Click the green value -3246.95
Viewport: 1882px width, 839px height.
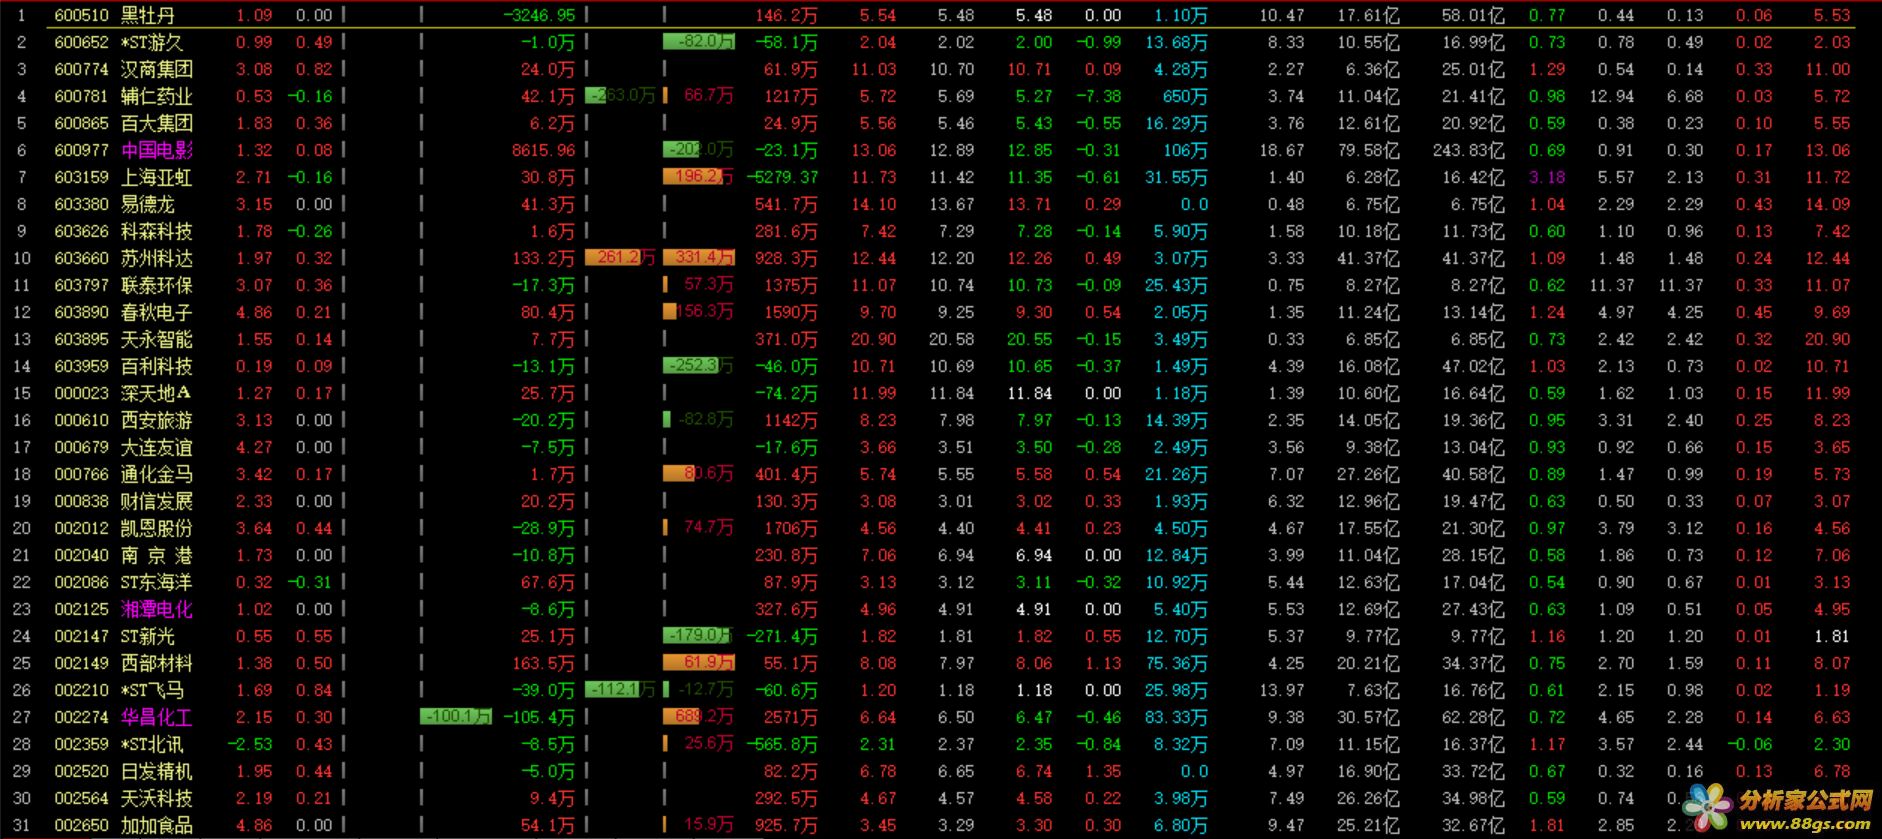pyautogui.click(x=539, y=15)
